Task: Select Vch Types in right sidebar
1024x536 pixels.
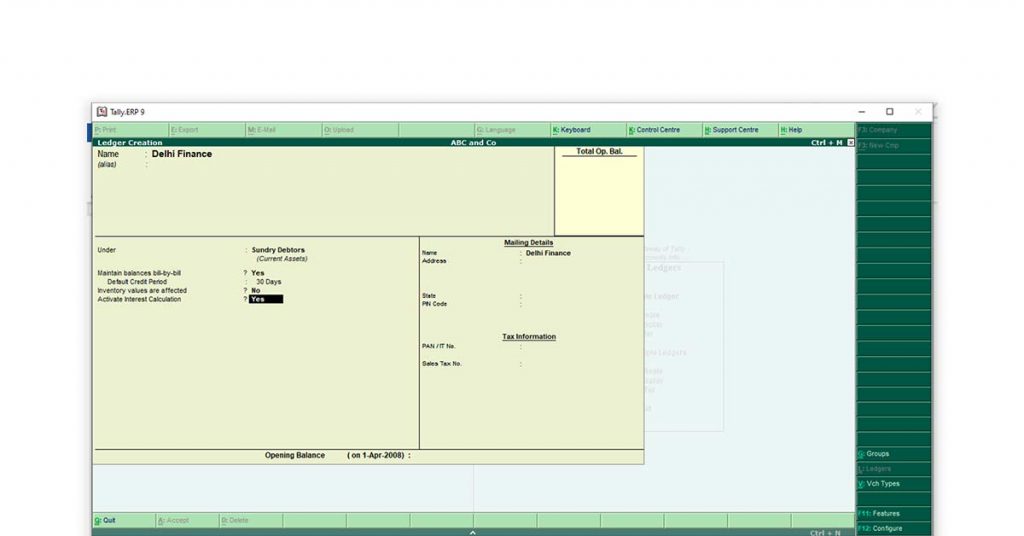Action: (x=881, y=484)
